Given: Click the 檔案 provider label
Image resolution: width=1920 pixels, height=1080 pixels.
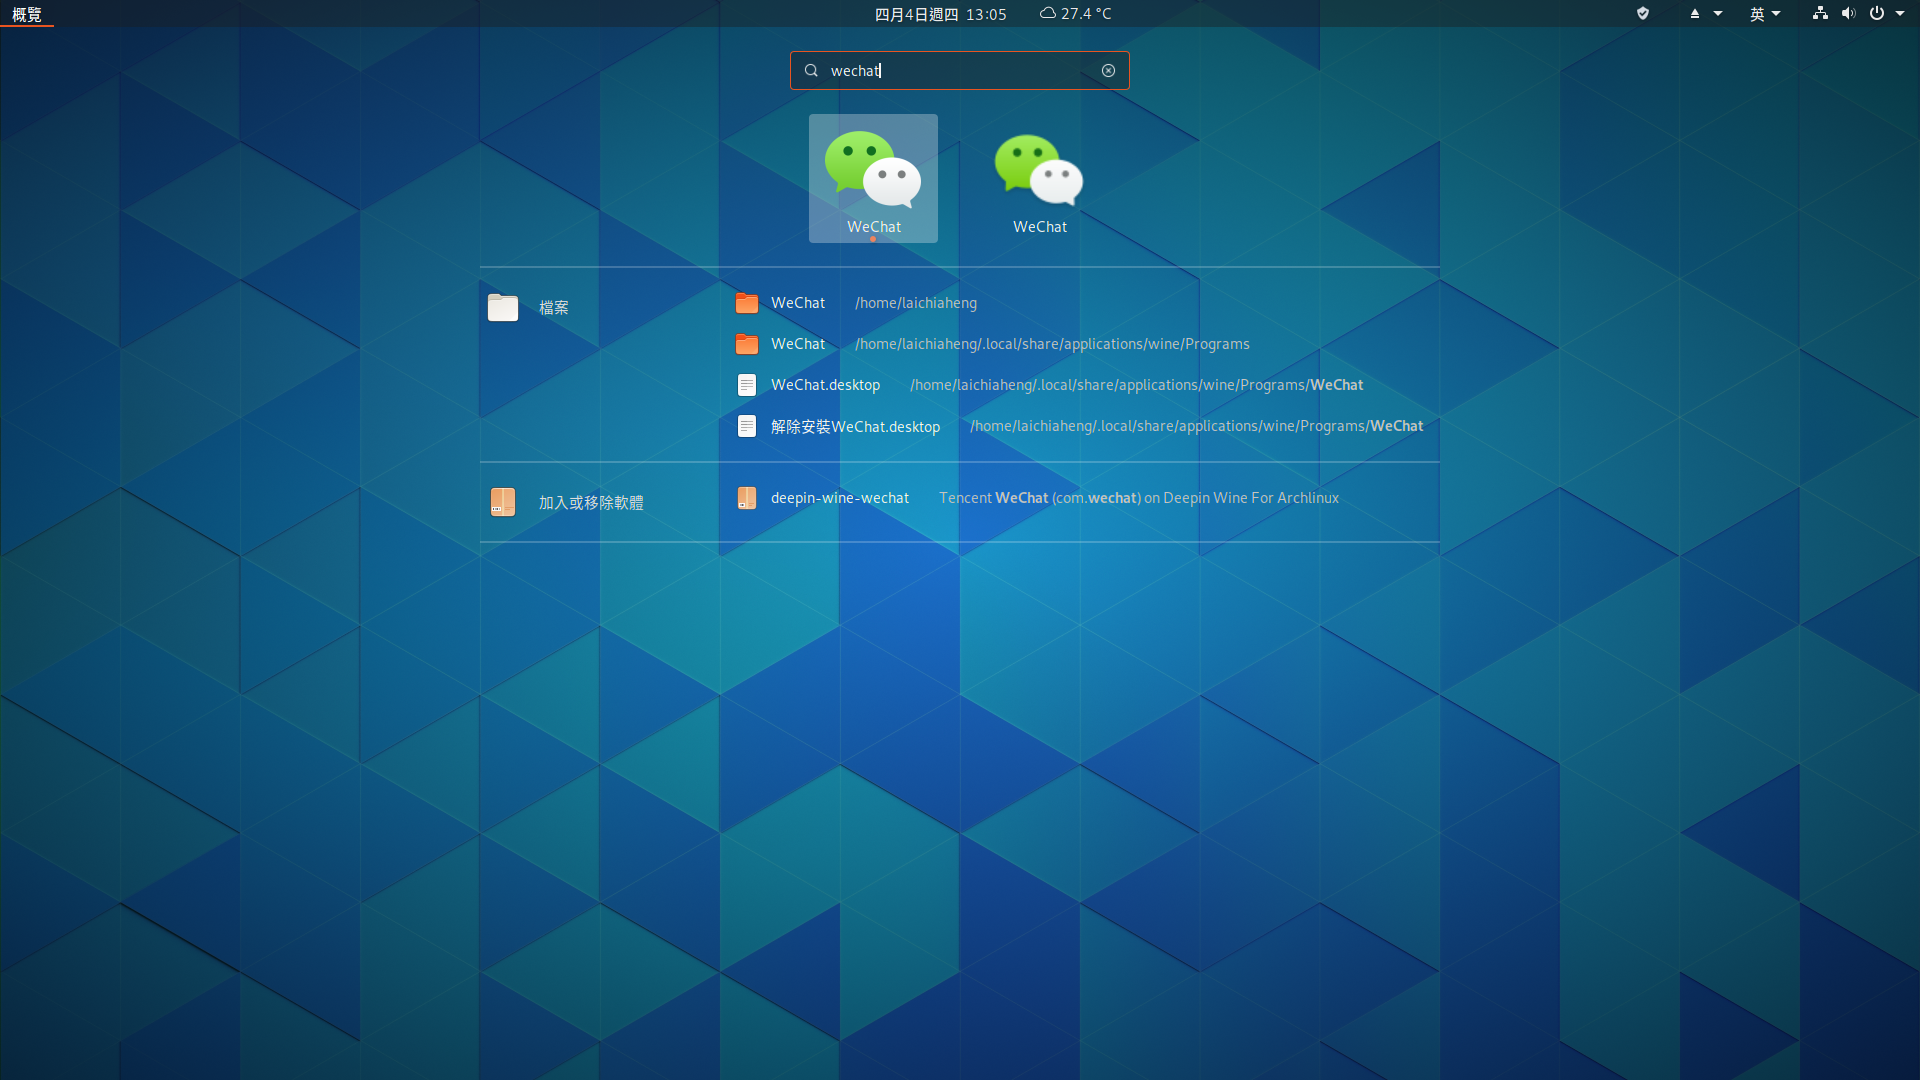Looking at the screenshot, I should point(554,308).
